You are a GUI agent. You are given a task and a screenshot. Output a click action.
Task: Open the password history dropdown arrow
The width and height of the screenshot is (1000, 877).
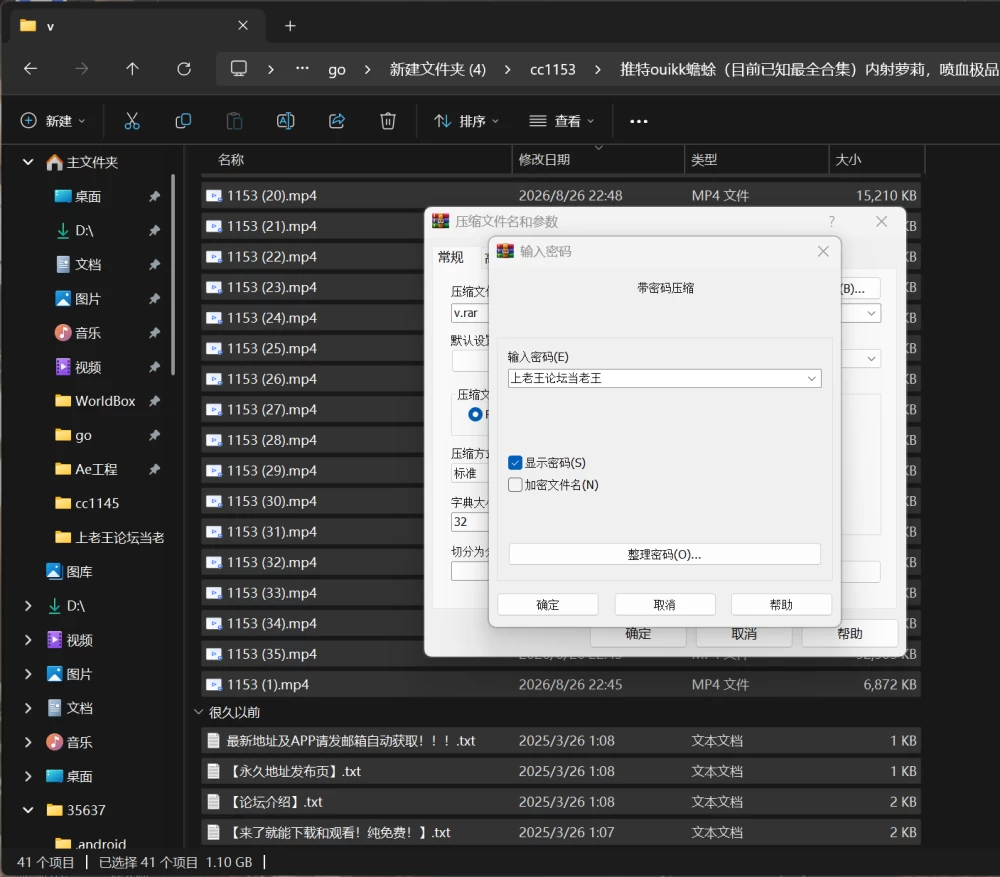[811, 378]
